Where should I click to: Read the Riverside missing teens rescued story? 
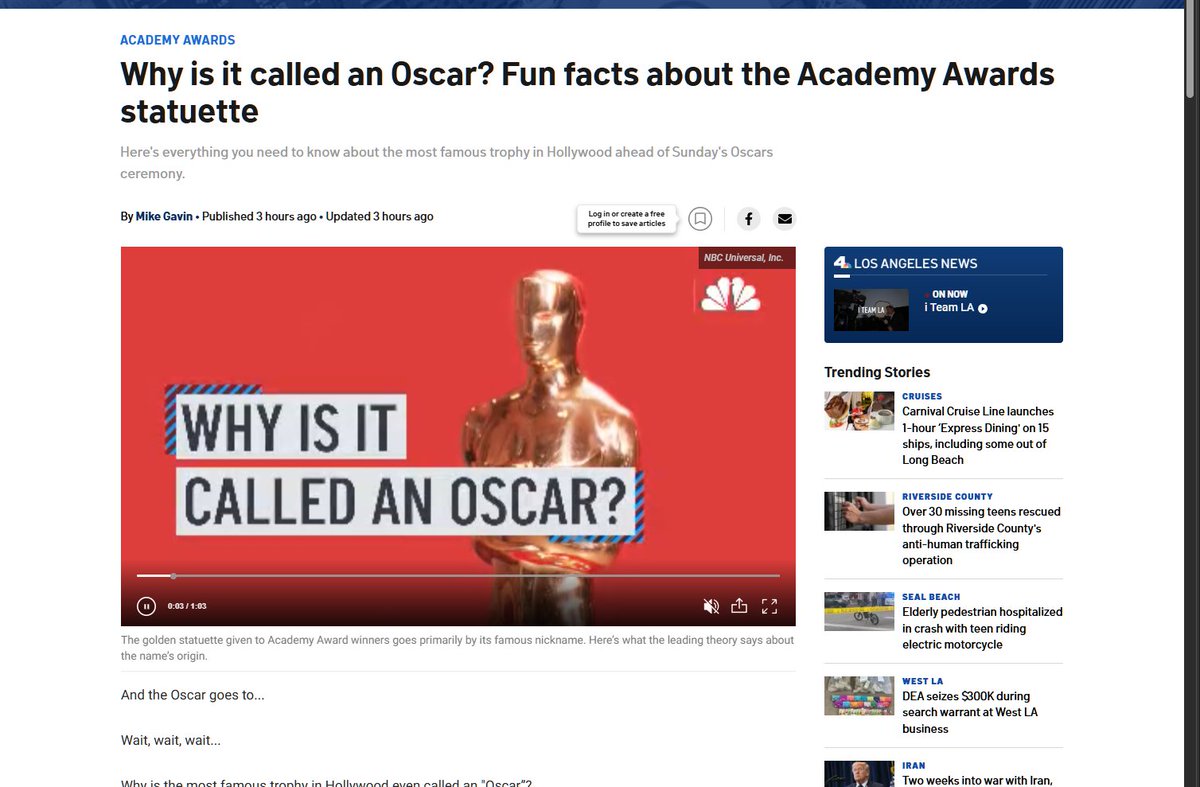click(981, 536)
